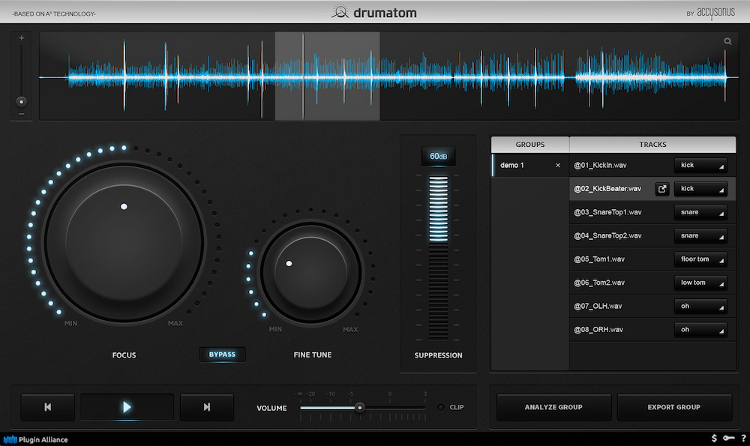Select the @06_Tom2.wav track

pos(652,282)
